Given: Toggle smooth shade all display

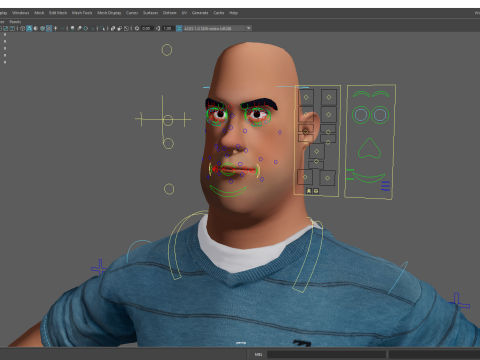Looking at the screenshot, I should (29, 28).
